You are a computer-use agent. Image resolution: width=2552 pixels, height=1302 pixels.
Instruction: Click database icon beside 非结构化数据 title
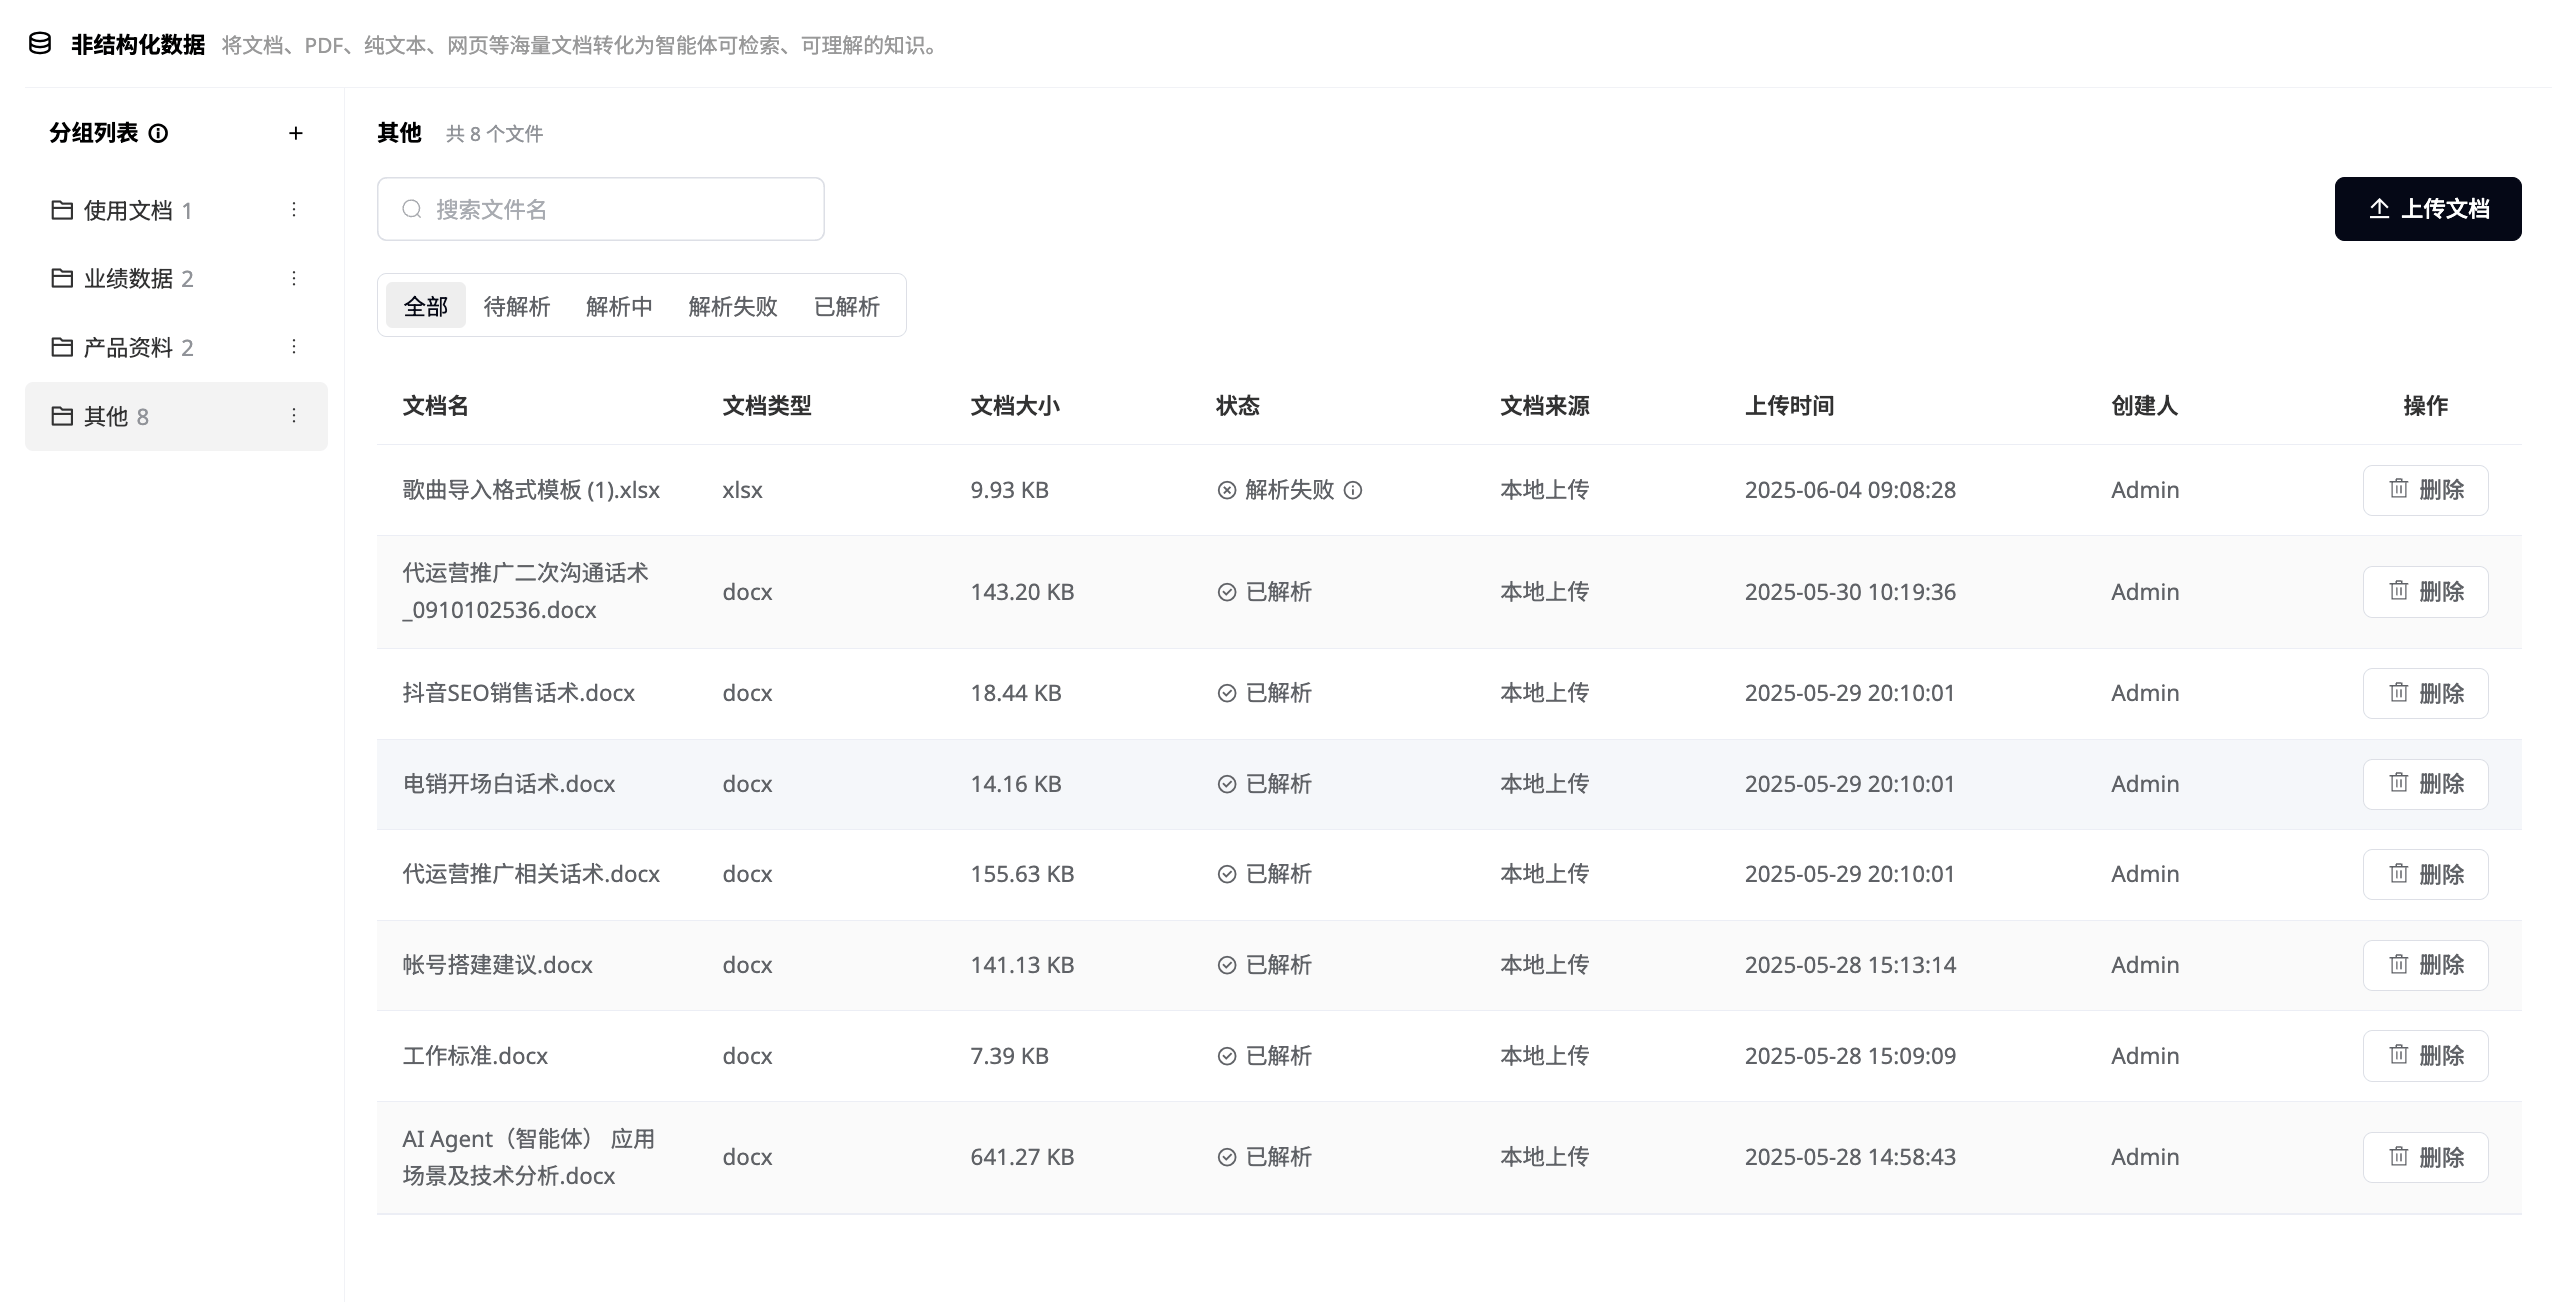[x=40, y=44]
